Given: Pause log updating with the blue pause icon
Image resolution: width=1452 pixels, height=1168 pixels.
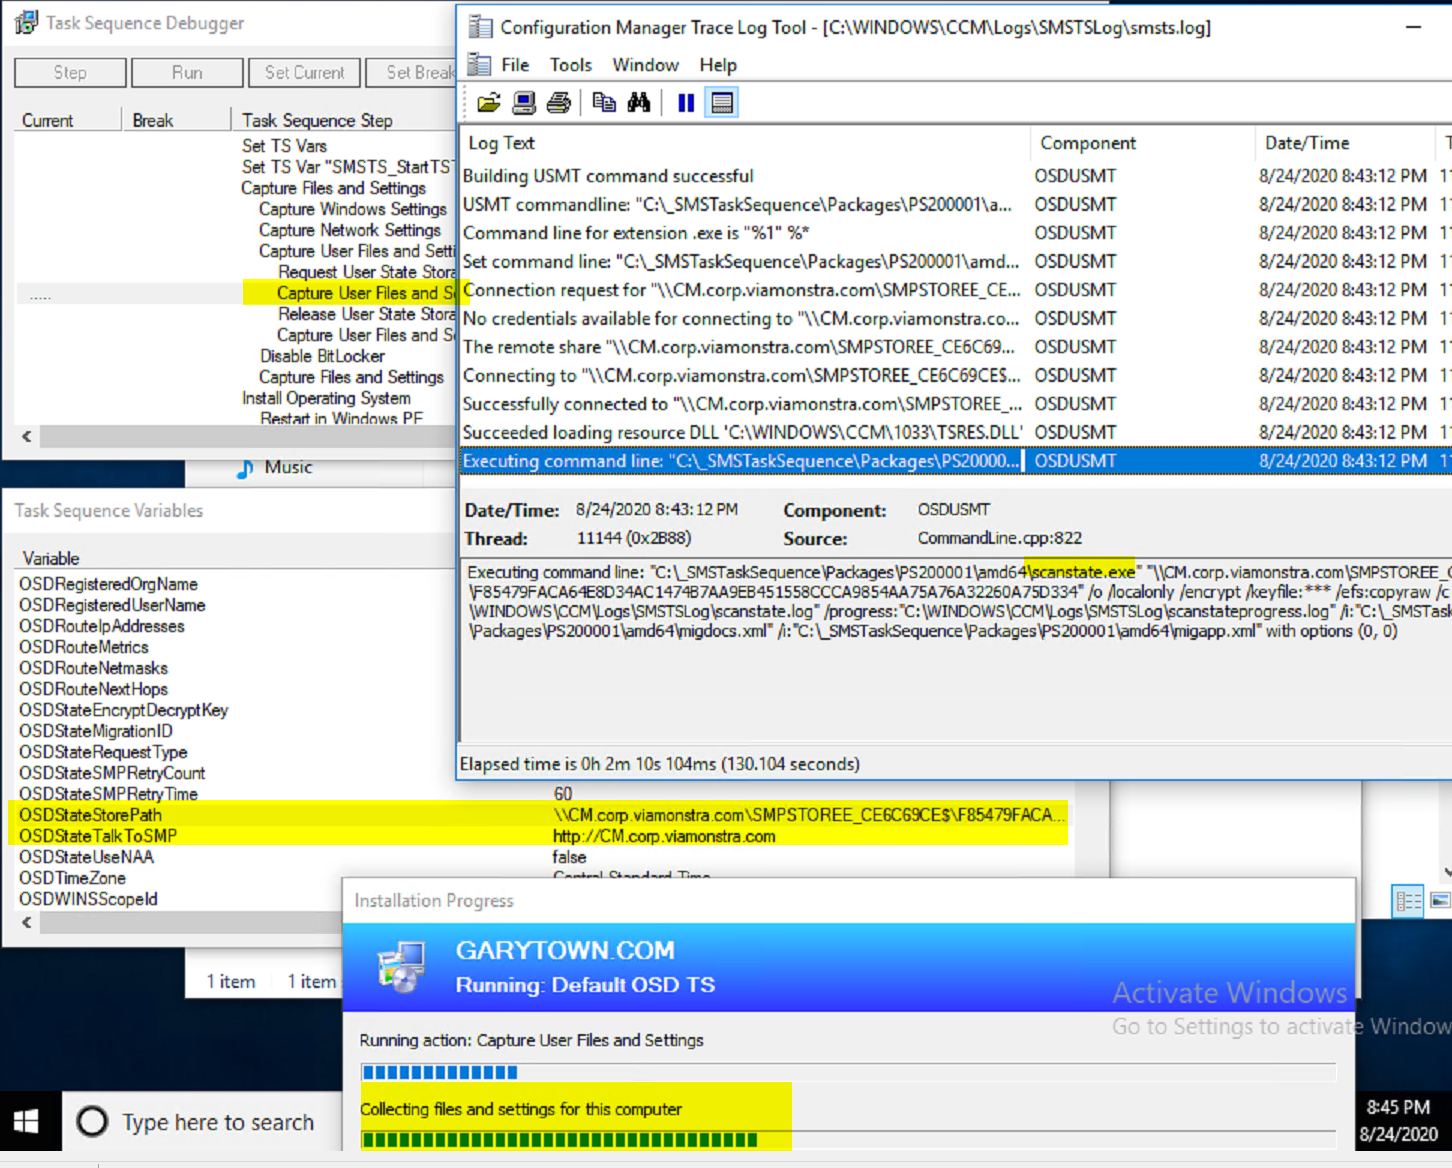Looking at the screenshot, I should point(686,102).
